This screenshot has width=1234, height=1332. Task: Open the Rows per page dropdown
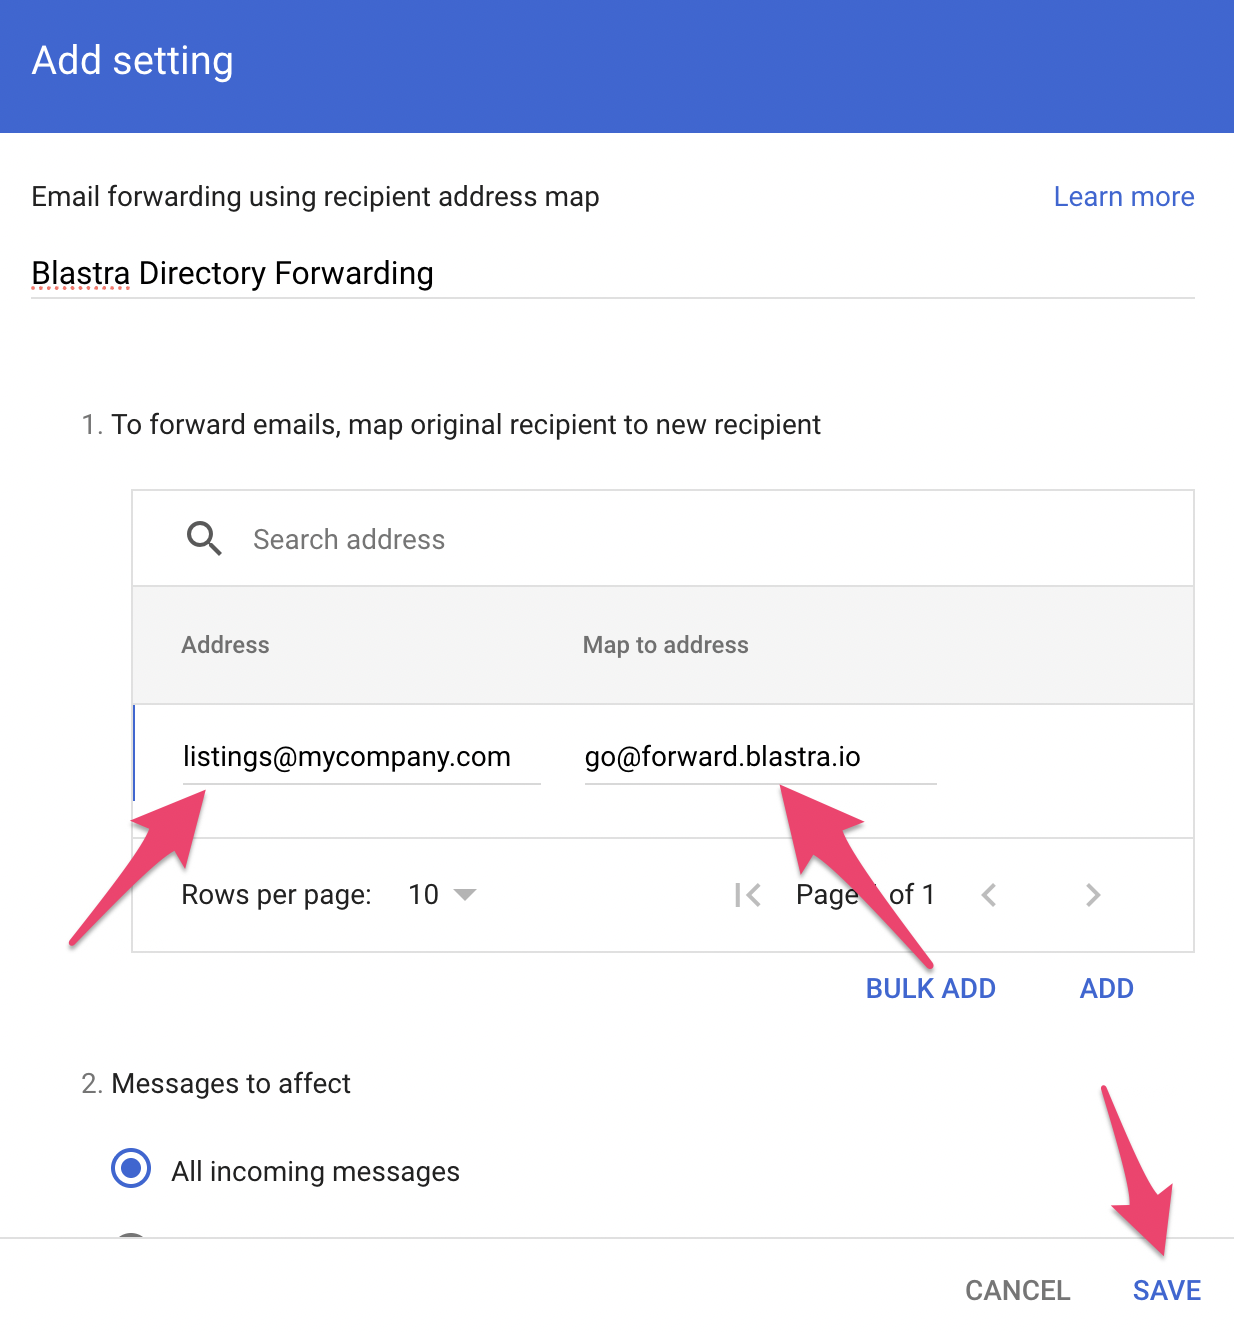(442, 895)
